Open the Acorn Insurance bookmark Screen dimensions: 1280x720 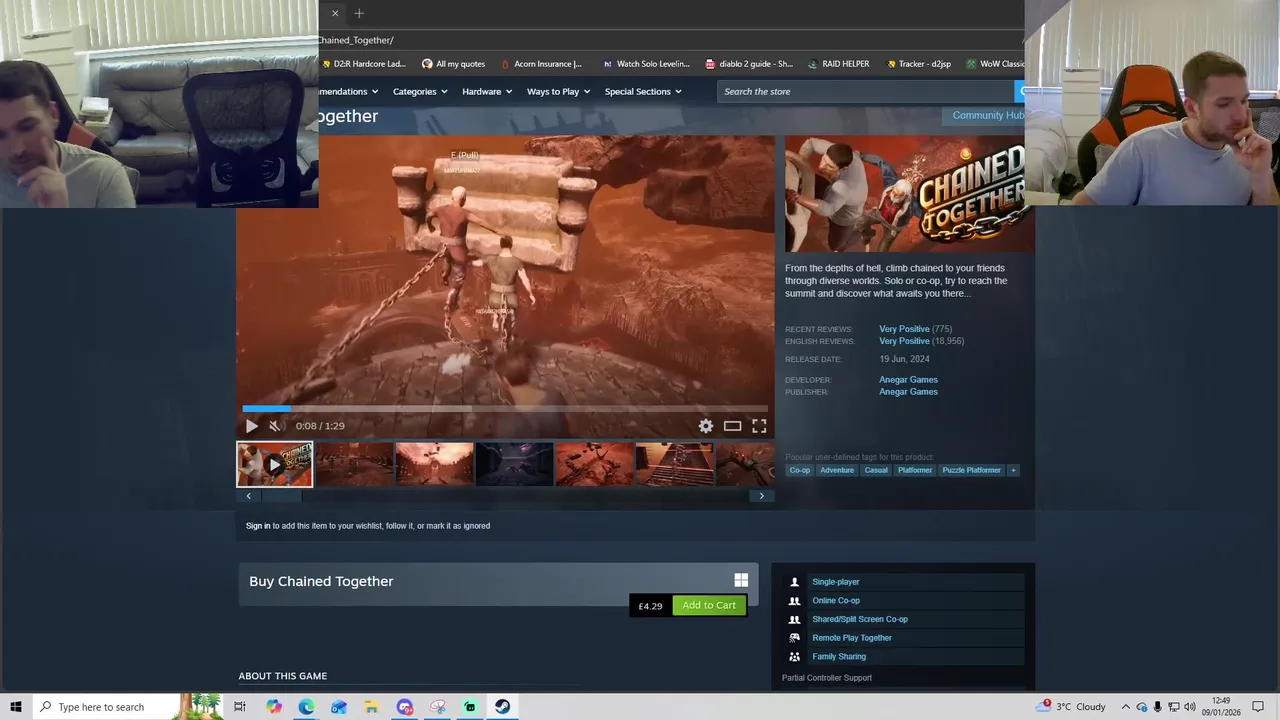[541, 64]
